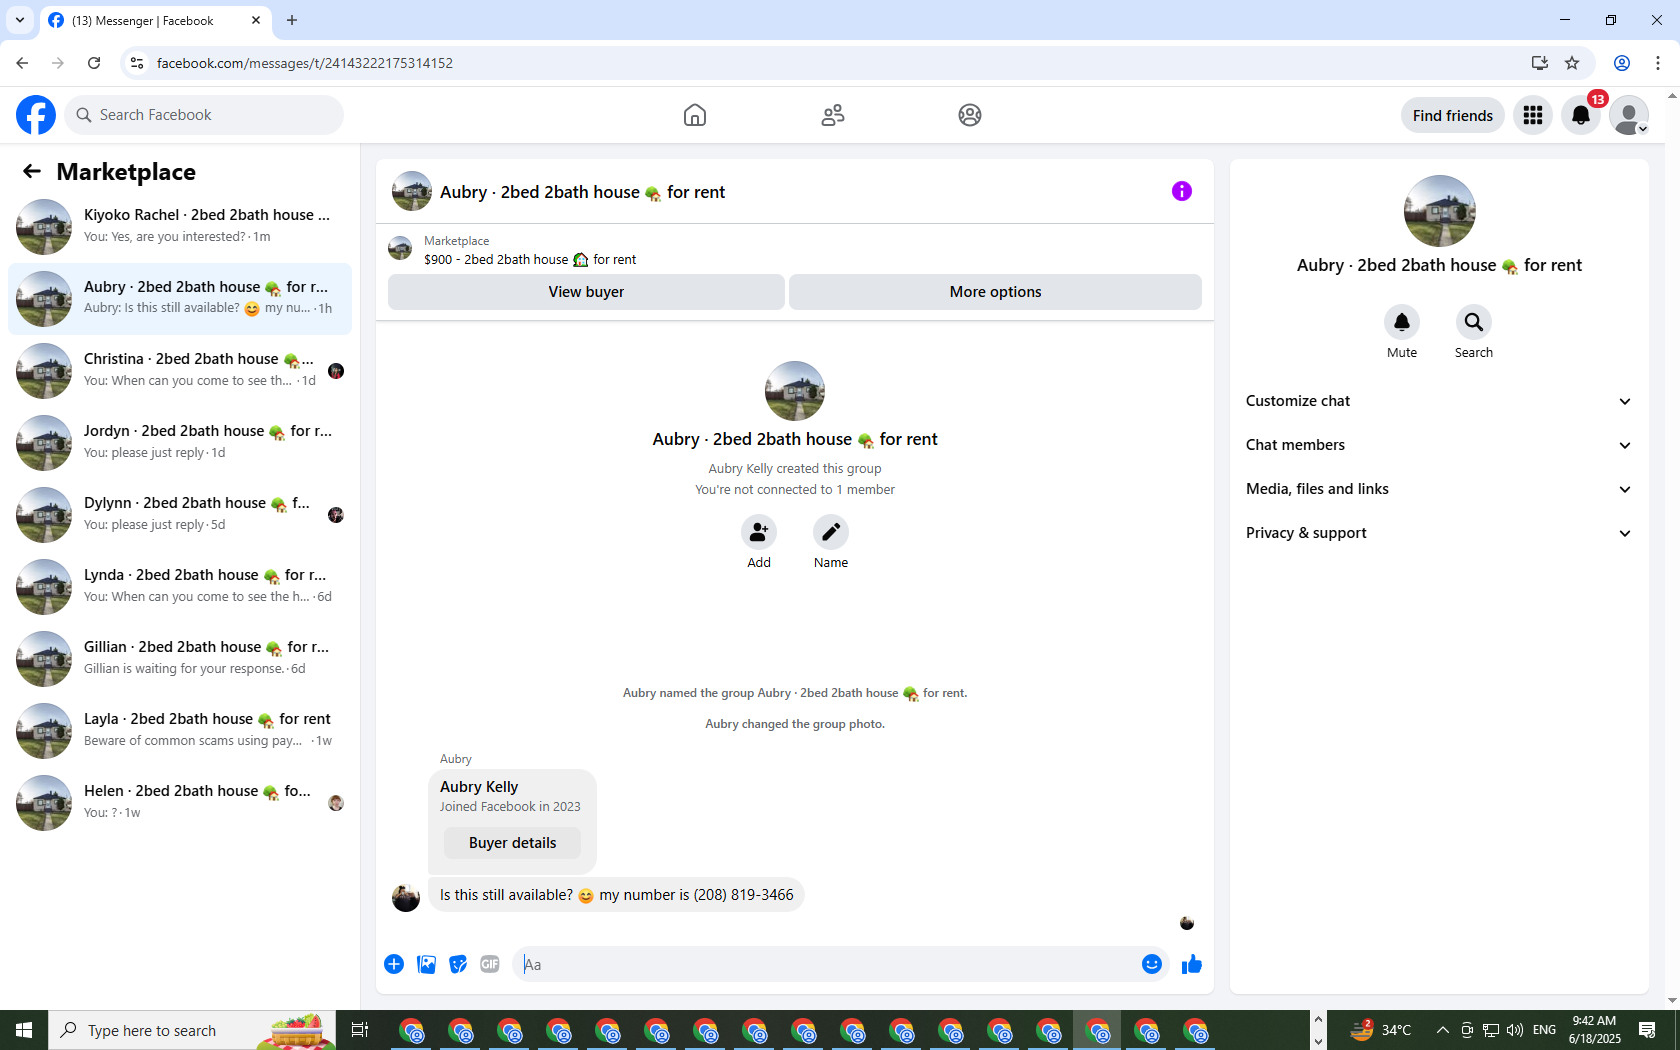
Task: Open the Facebook menu grid icon
Action: pyautogui.click(x=1533, y=115)
